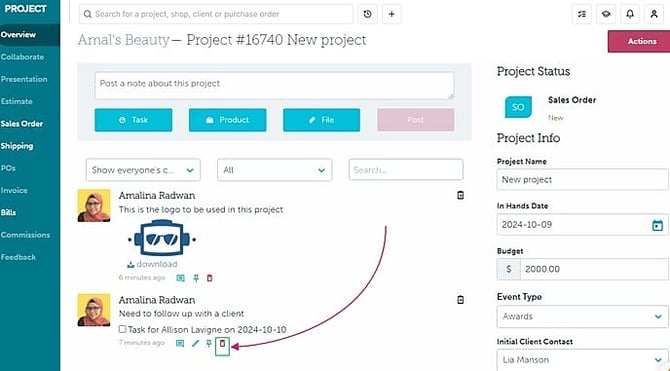Open the In Hands Date calendar picker
670x371 pixels.
point(657,225)
